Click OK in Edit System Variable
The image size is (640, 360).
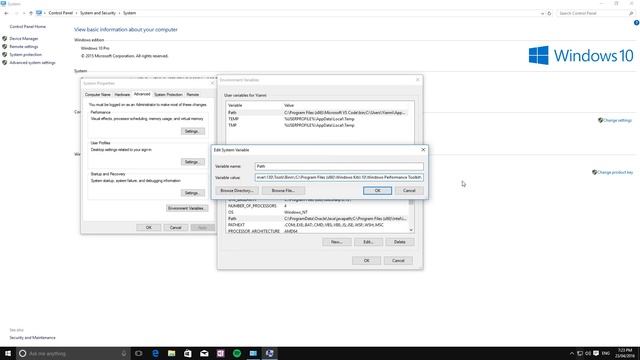point(378,191)
